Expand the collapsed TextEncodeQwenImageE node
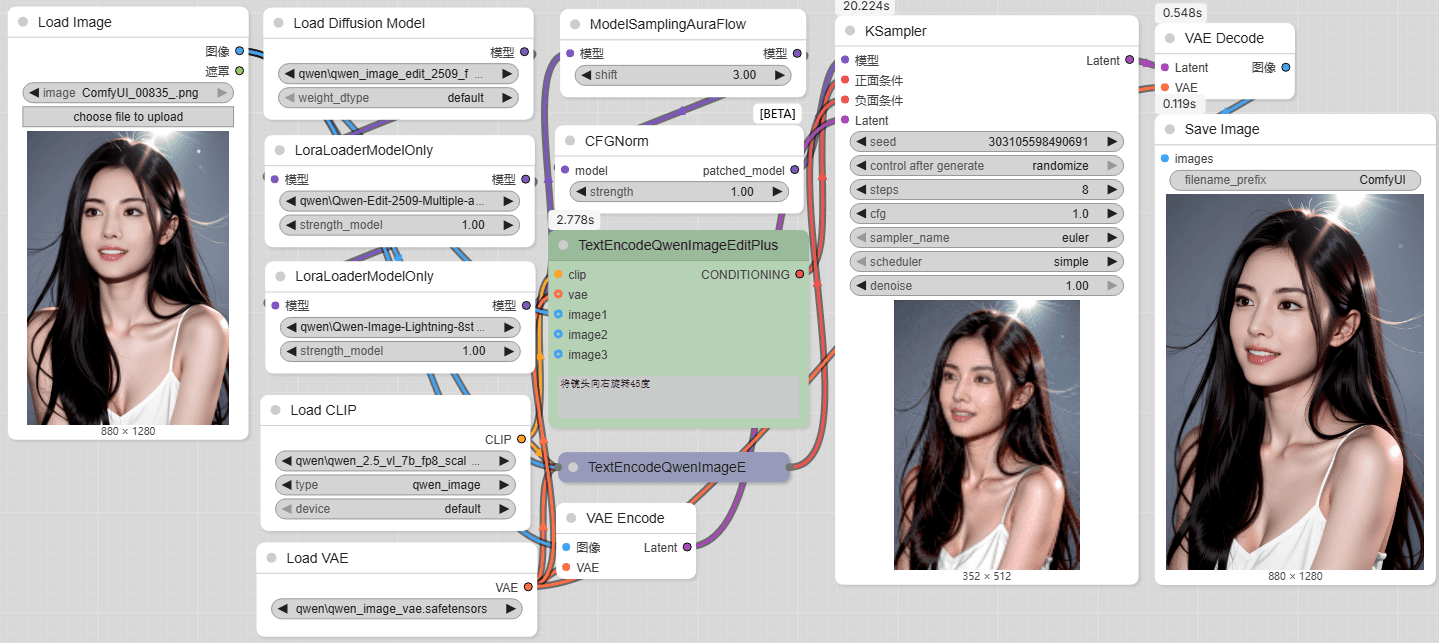 click(x=572, y=467)
